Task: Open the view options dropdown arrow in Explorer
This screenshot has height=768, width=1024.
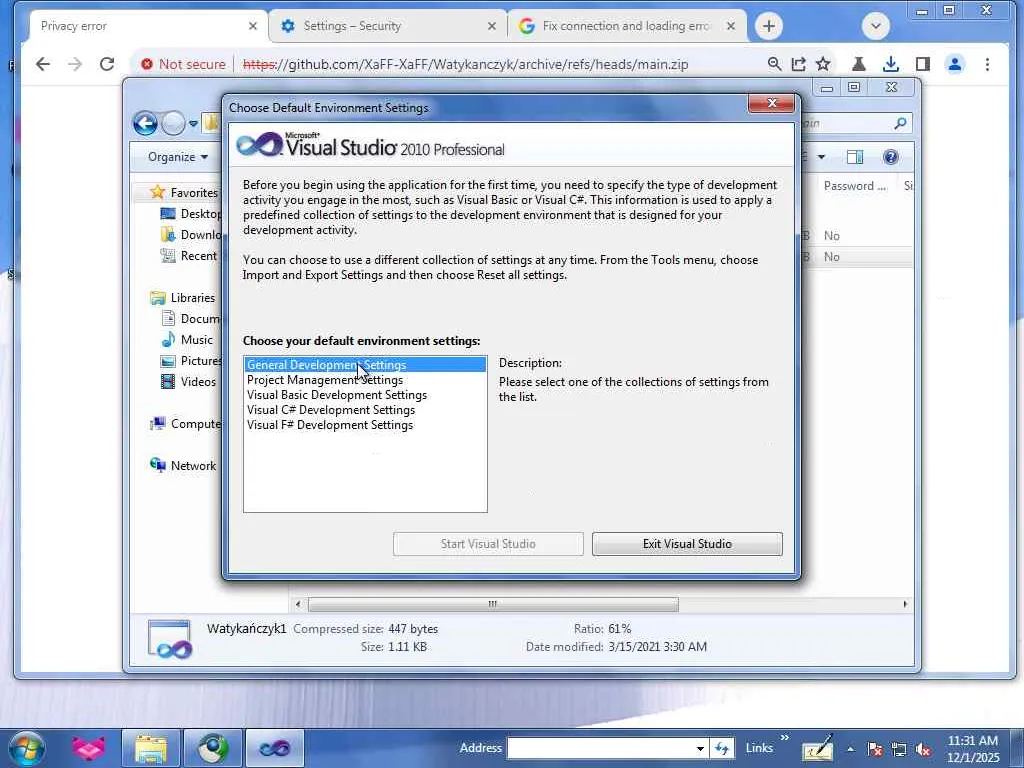Action: coord(821,157)
